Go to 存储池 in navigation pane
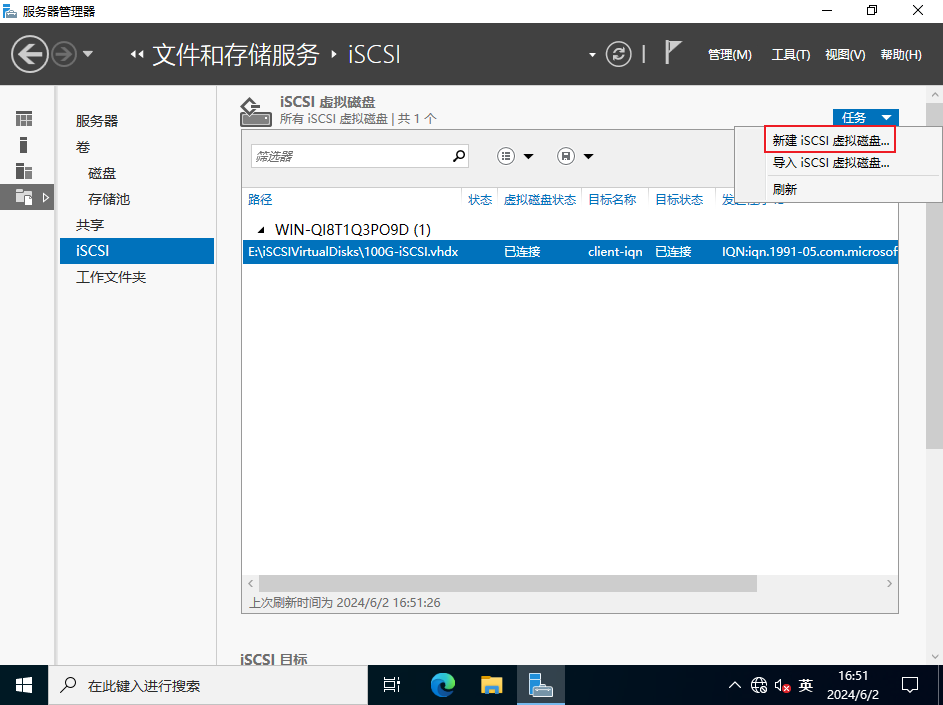Viewport: 943px width, 705px height. click(109, 199)
